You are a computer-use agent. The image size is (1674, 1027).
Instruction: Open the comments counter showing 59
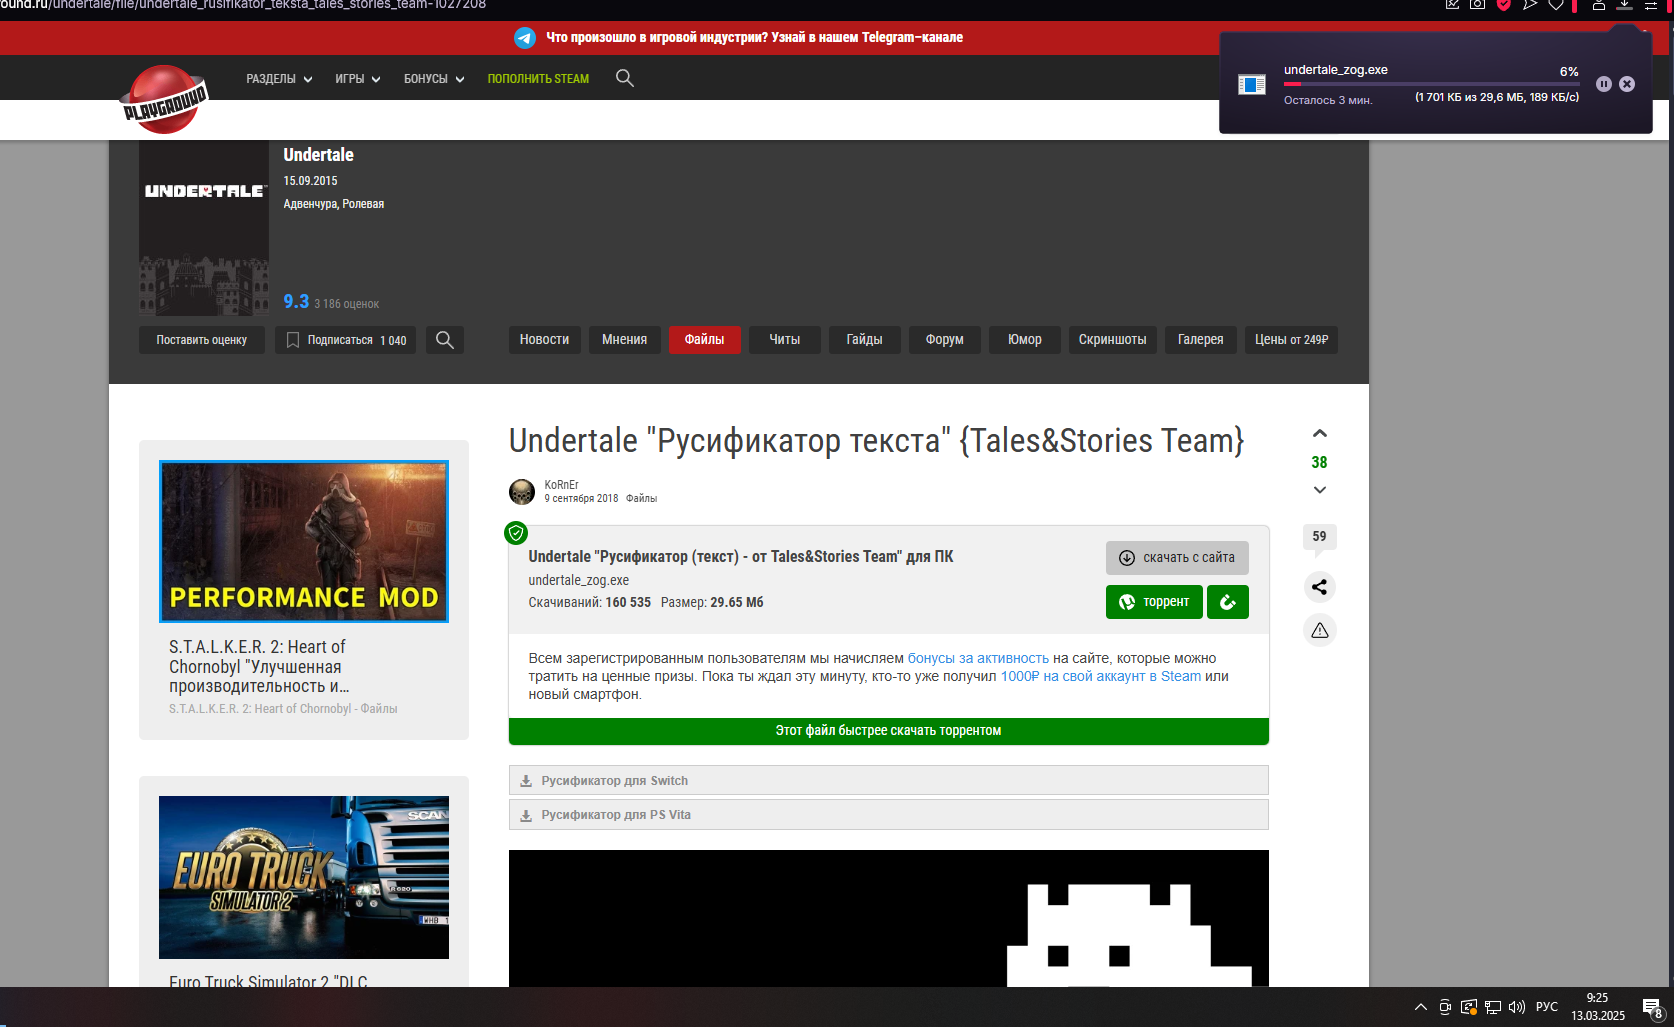(x=1320, y=537)
